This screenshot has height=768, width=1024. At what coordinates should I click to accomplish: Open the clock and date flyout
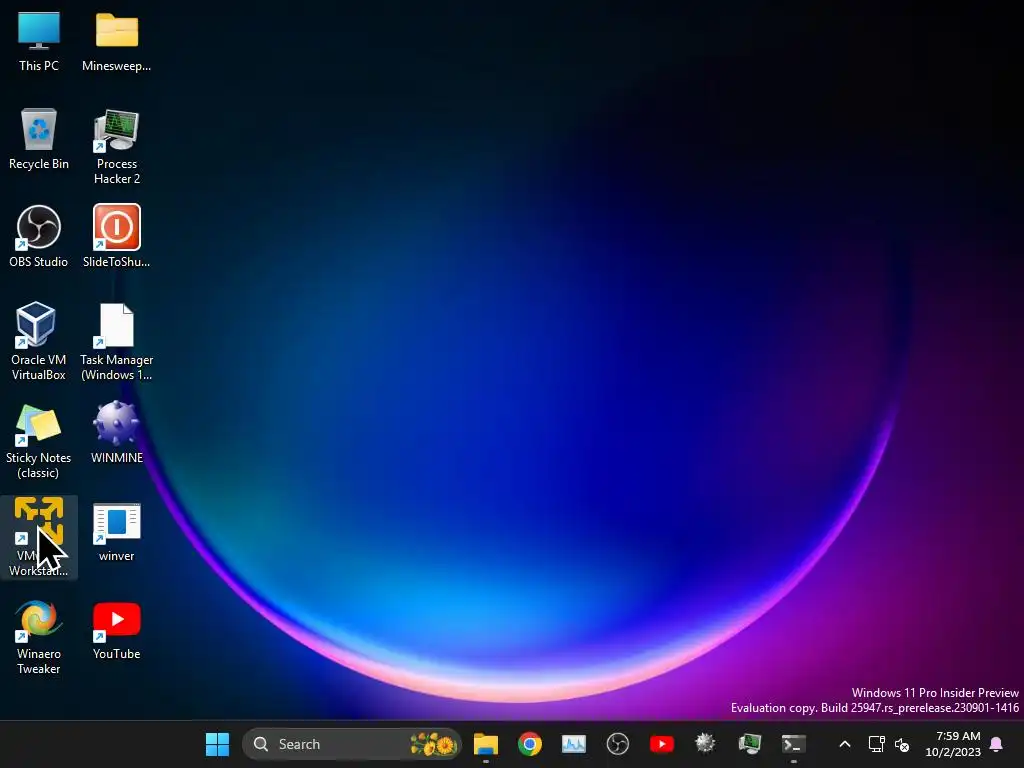click(953, 744)
